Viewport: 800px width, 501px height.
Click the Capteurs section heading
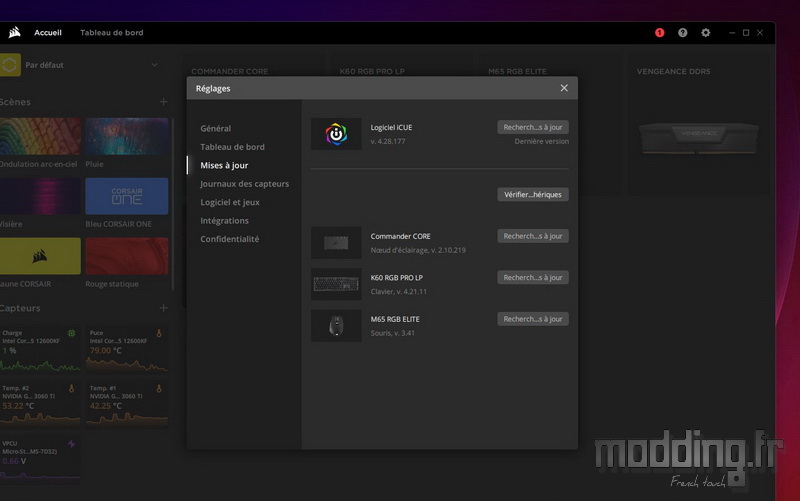[20, 308]
